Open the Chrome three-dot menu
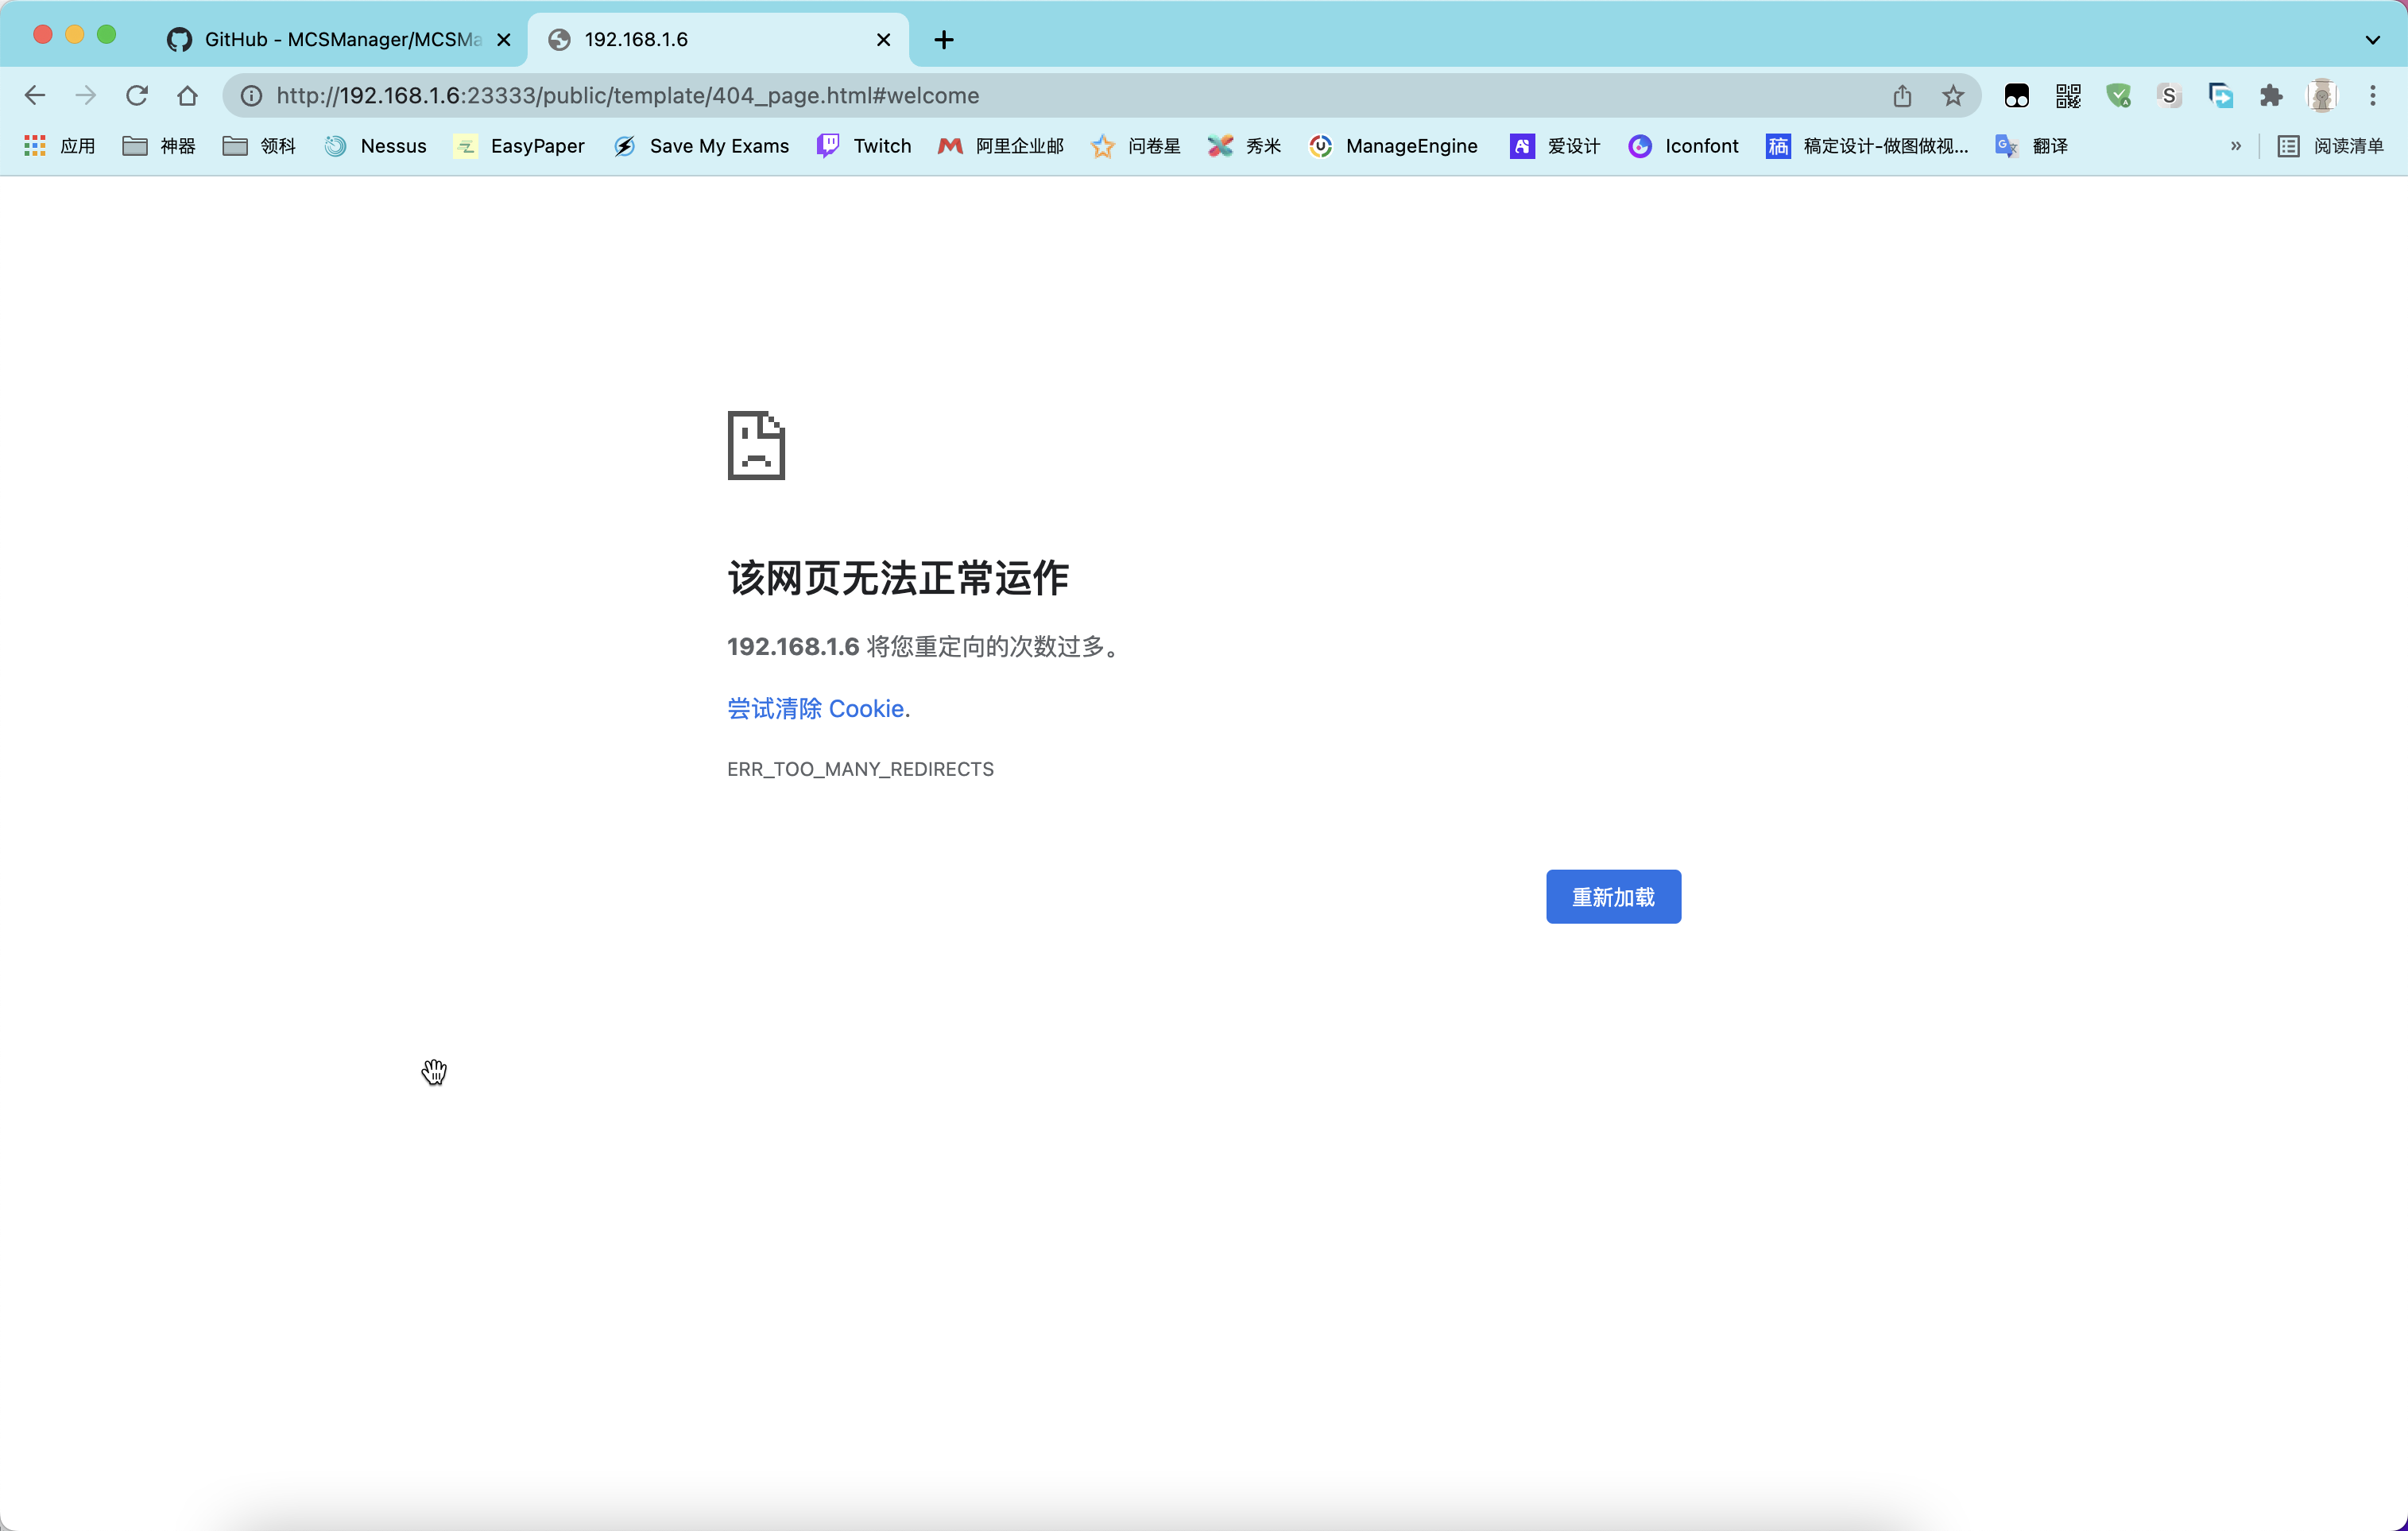 coord(2372,95)
